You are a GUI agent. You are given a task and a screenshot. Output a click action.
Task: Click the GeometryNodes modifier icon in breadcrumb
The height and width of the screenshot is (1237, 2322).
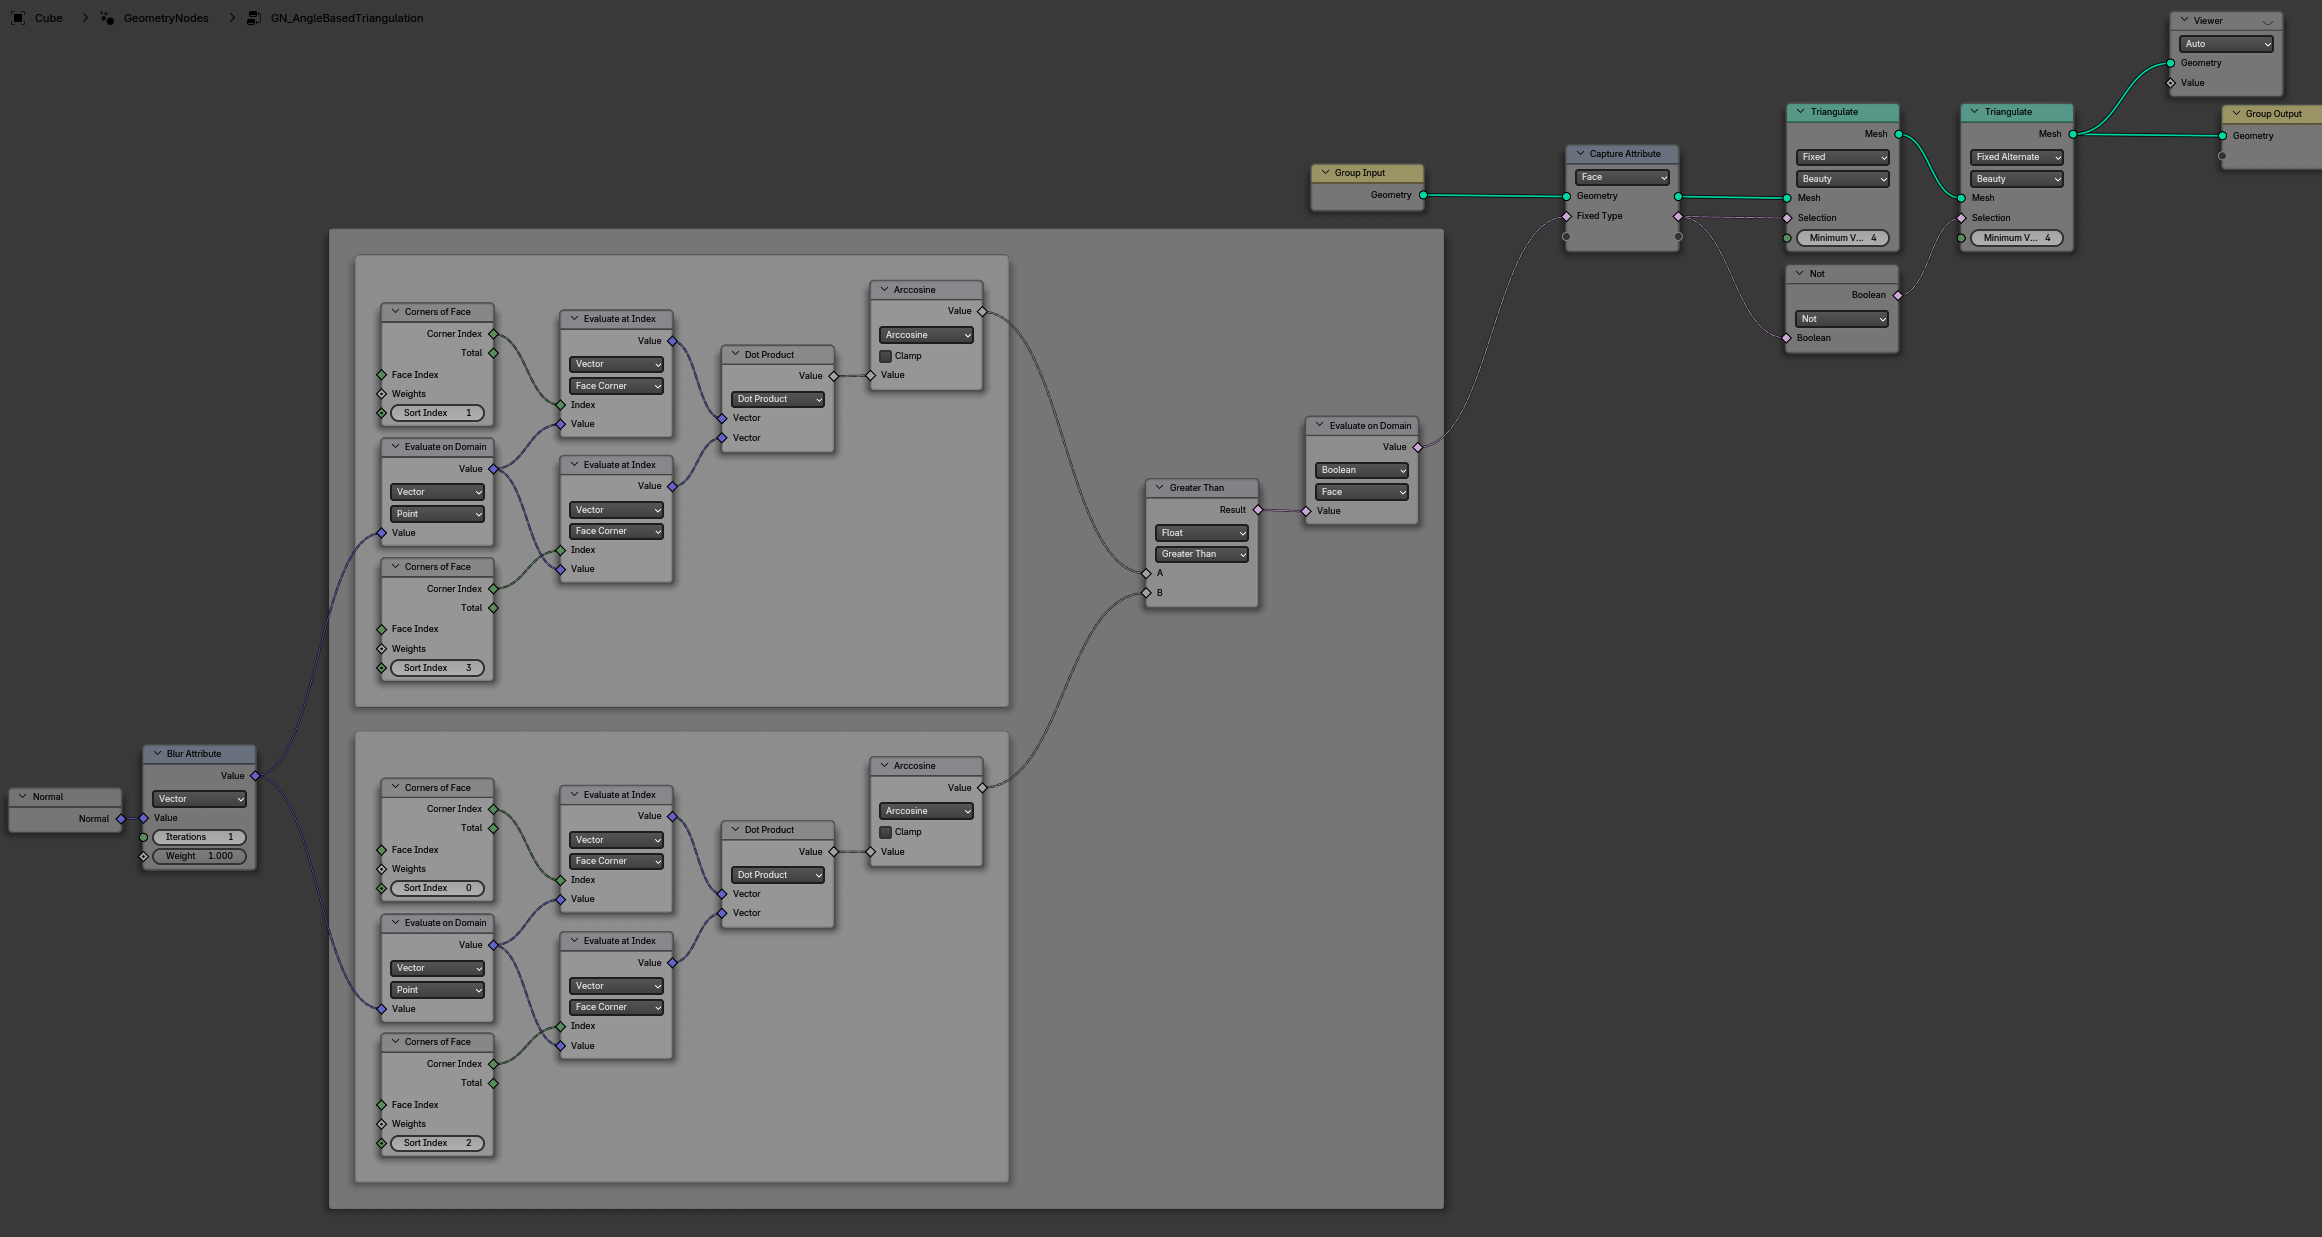(x=107, y=18)
